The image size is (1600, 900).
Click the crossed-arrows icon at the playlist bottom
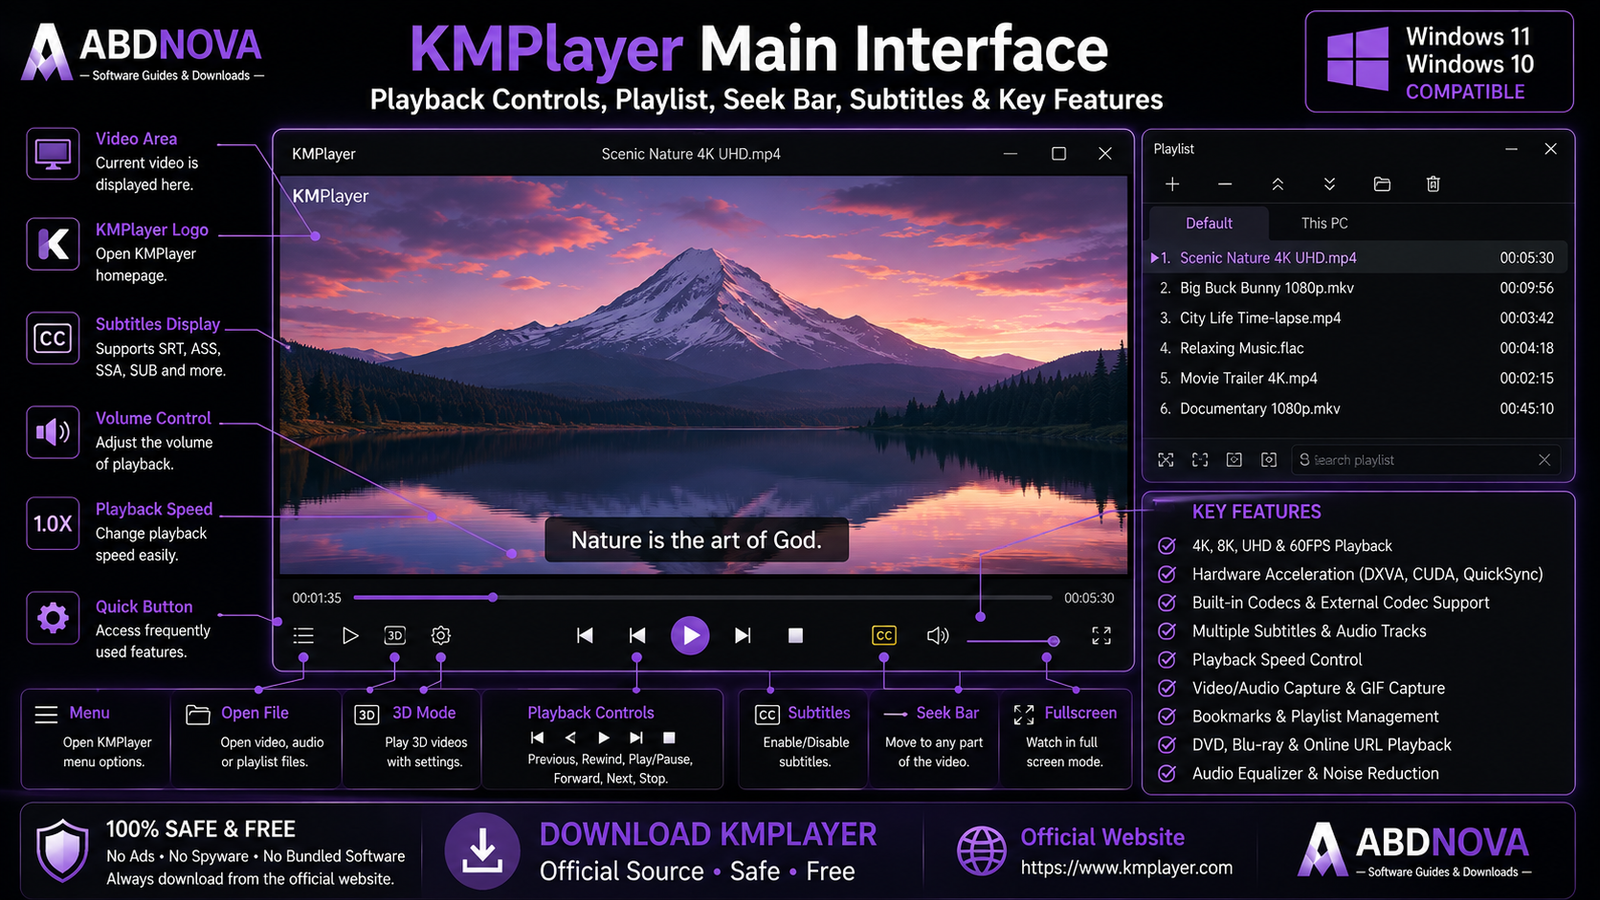point(1166,460)
